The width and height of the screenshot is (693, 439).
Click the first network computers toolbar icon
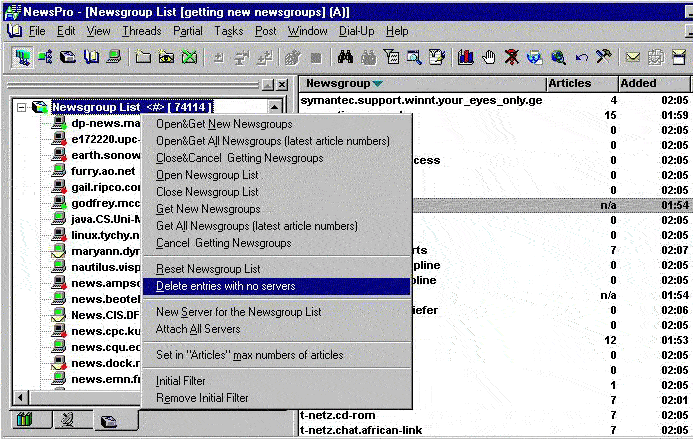pyautogui.click(x=22, y=57)
